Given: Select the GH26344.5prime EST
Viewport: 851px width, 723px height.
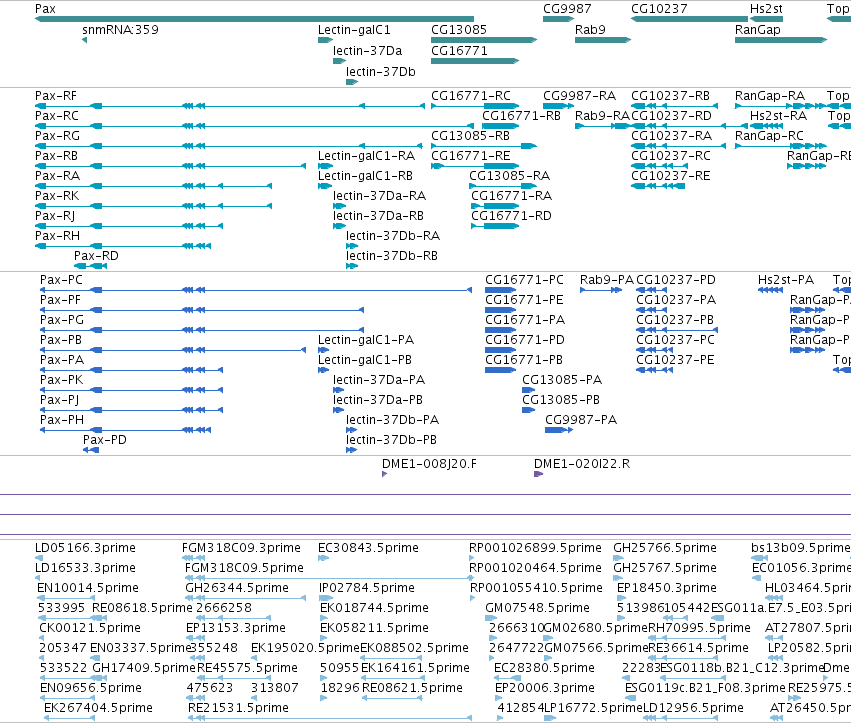Looking at the screenshot, I should pos(237,588).
